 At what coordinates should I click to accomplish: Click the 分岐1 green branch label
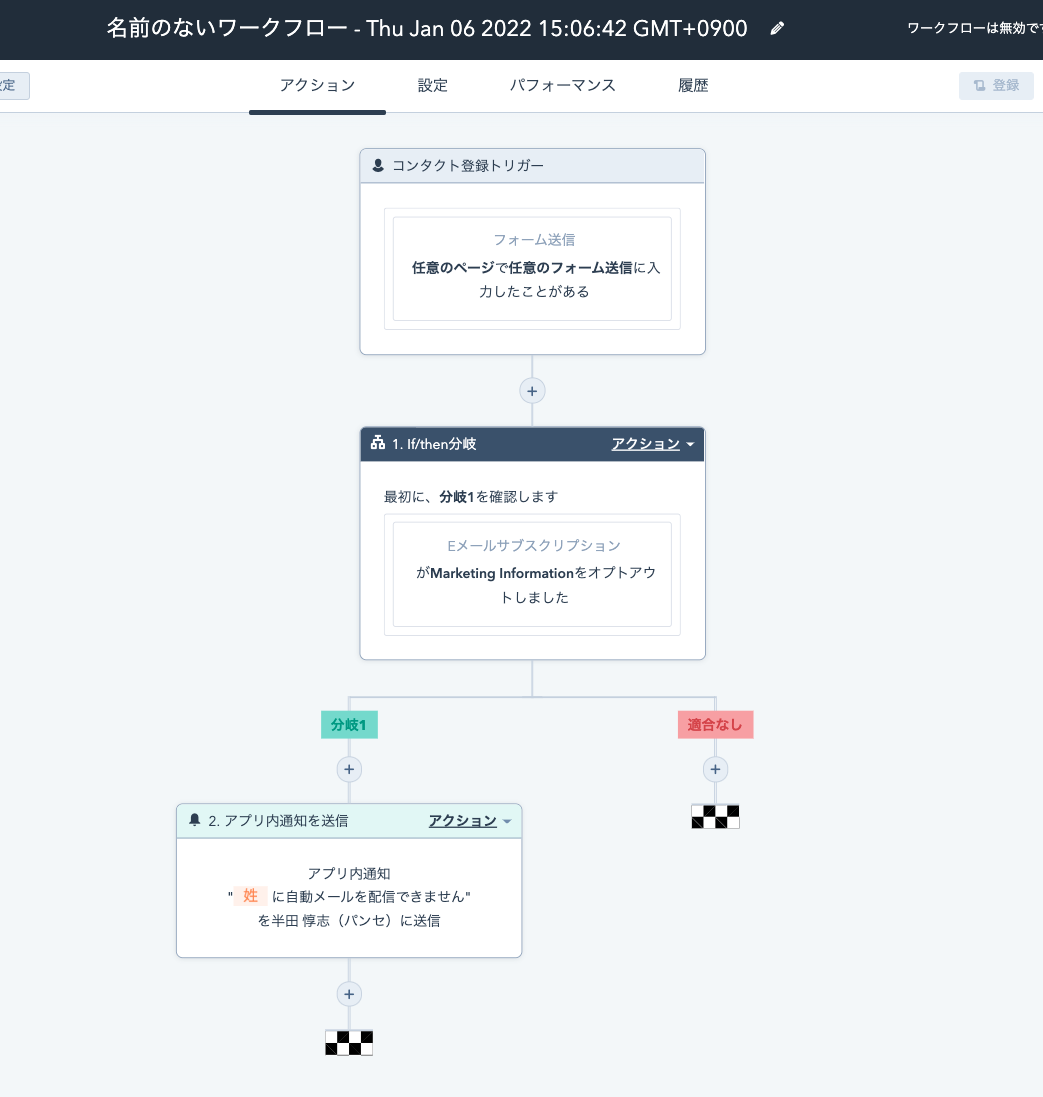349,725
